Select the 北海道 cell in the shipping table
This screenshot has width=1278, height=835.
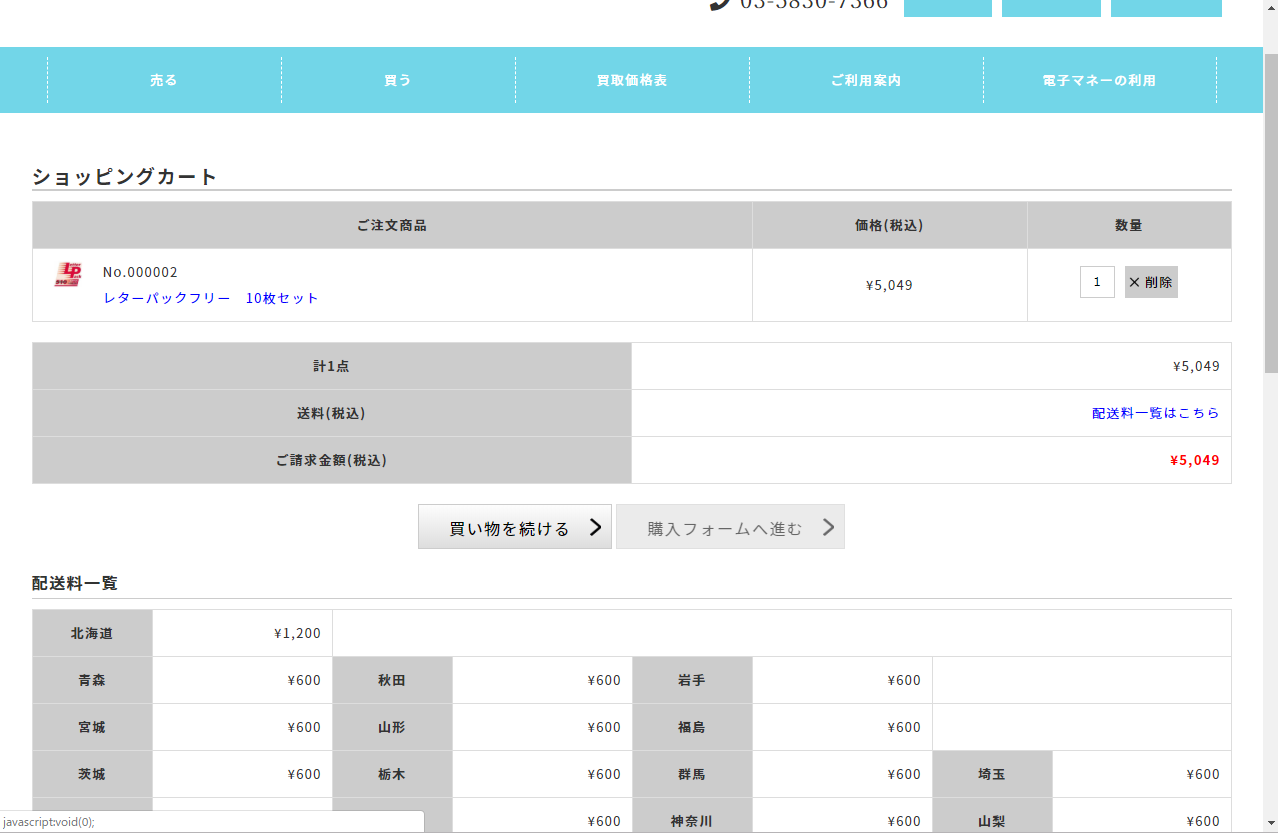click(x=92, y=633)
